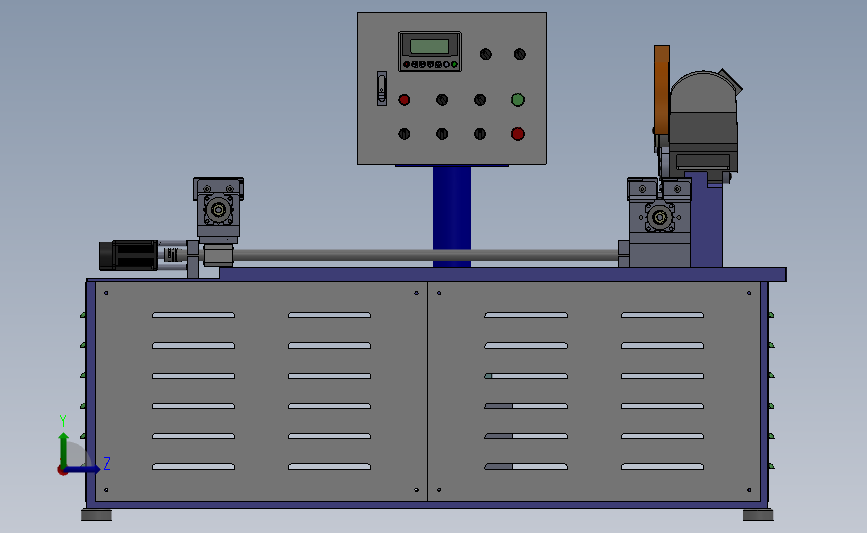
Task: Select the left leveling foot under cabinet
Action: 96,515
